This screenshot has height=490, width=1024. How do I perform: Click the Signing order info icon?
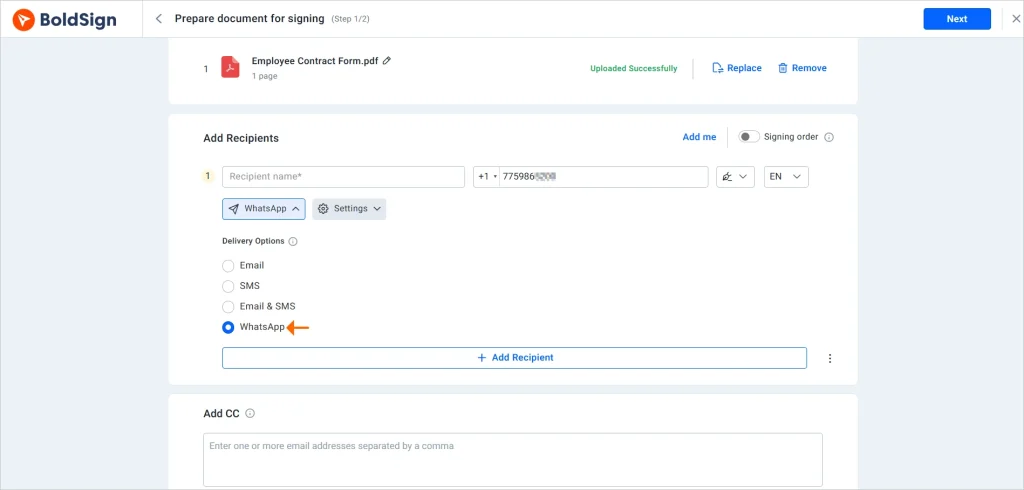(829, 137)
